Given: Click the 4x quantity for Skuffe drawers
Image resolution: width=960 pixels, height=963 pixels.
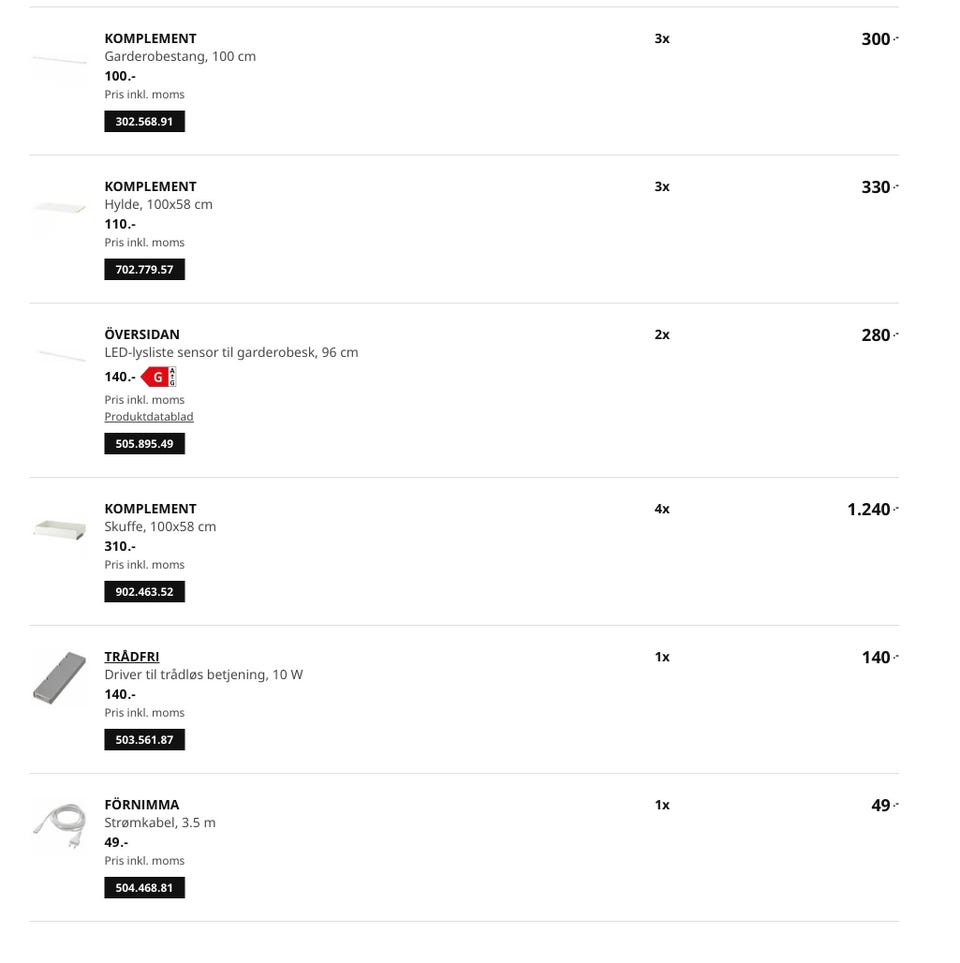Looking at the screenshot, I should pos(662,509).
